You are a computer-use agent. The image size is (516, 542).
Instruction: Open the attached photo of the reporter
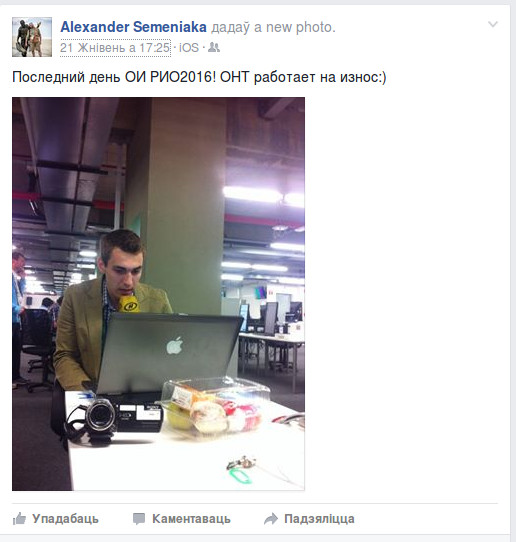pyautogui.click(x=158, y=293)
